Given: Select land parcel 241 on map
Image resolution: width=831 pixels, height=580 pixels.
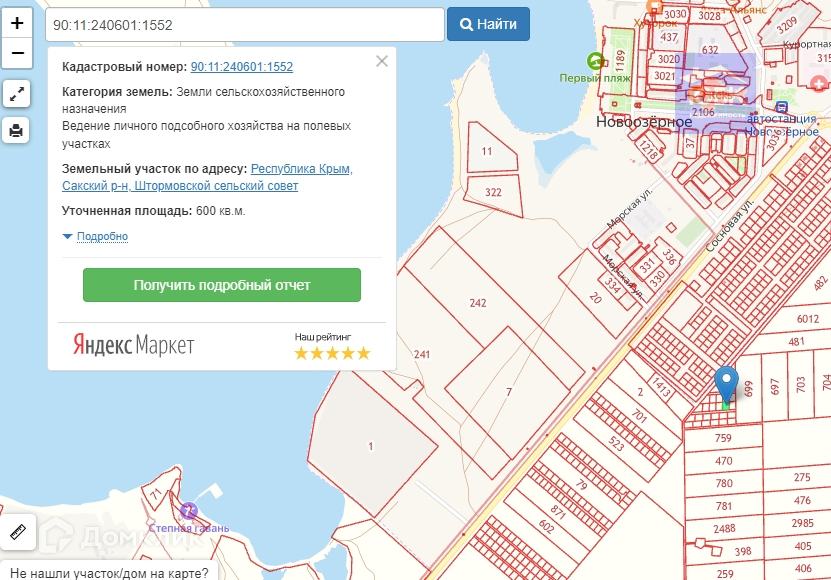Looking at the screenshot, I should click(422, 354).
